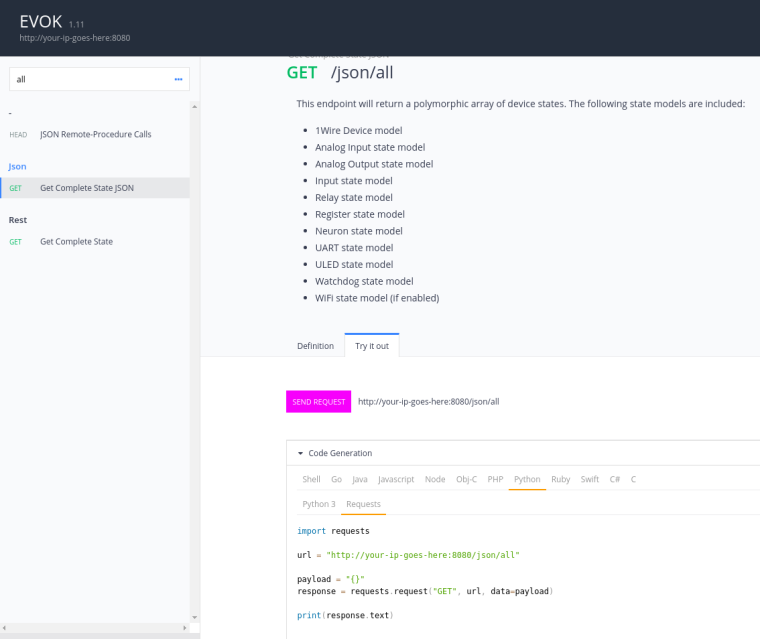Switch code generation to Javascript

[x=396, y=479]
